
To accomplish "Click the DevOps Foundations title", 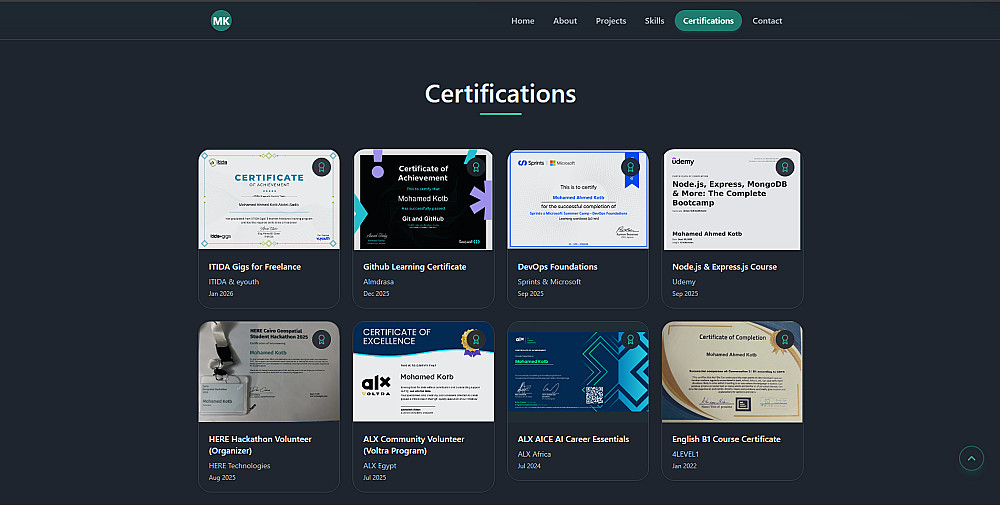I will pos(557,267).
